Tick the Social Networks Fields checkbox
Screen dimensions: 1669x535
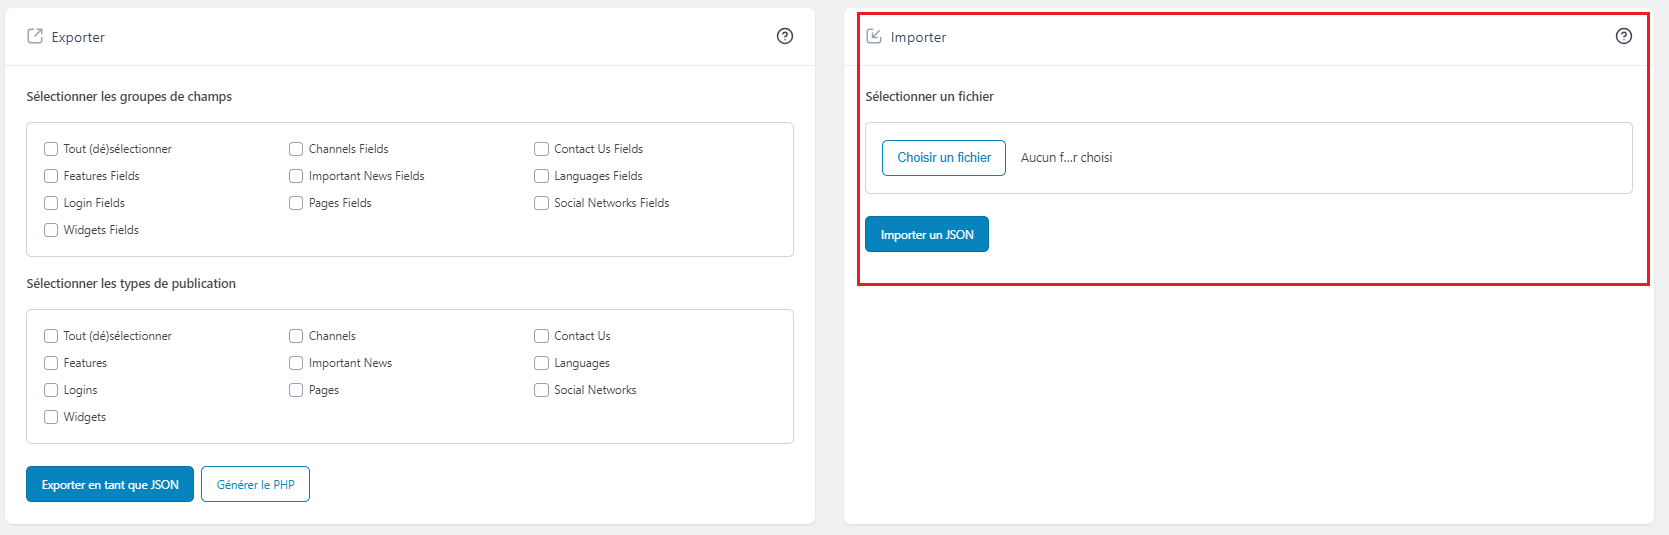click(x=542, y=203)
